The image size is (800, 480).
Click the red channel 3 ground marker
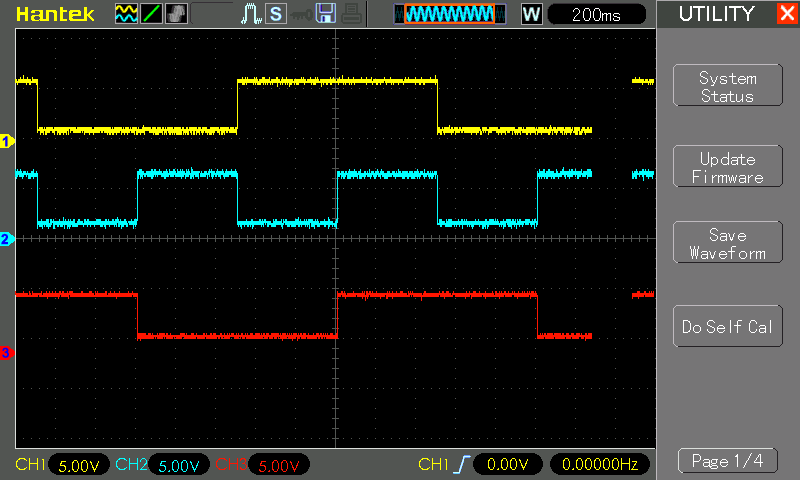click(6, 352)
